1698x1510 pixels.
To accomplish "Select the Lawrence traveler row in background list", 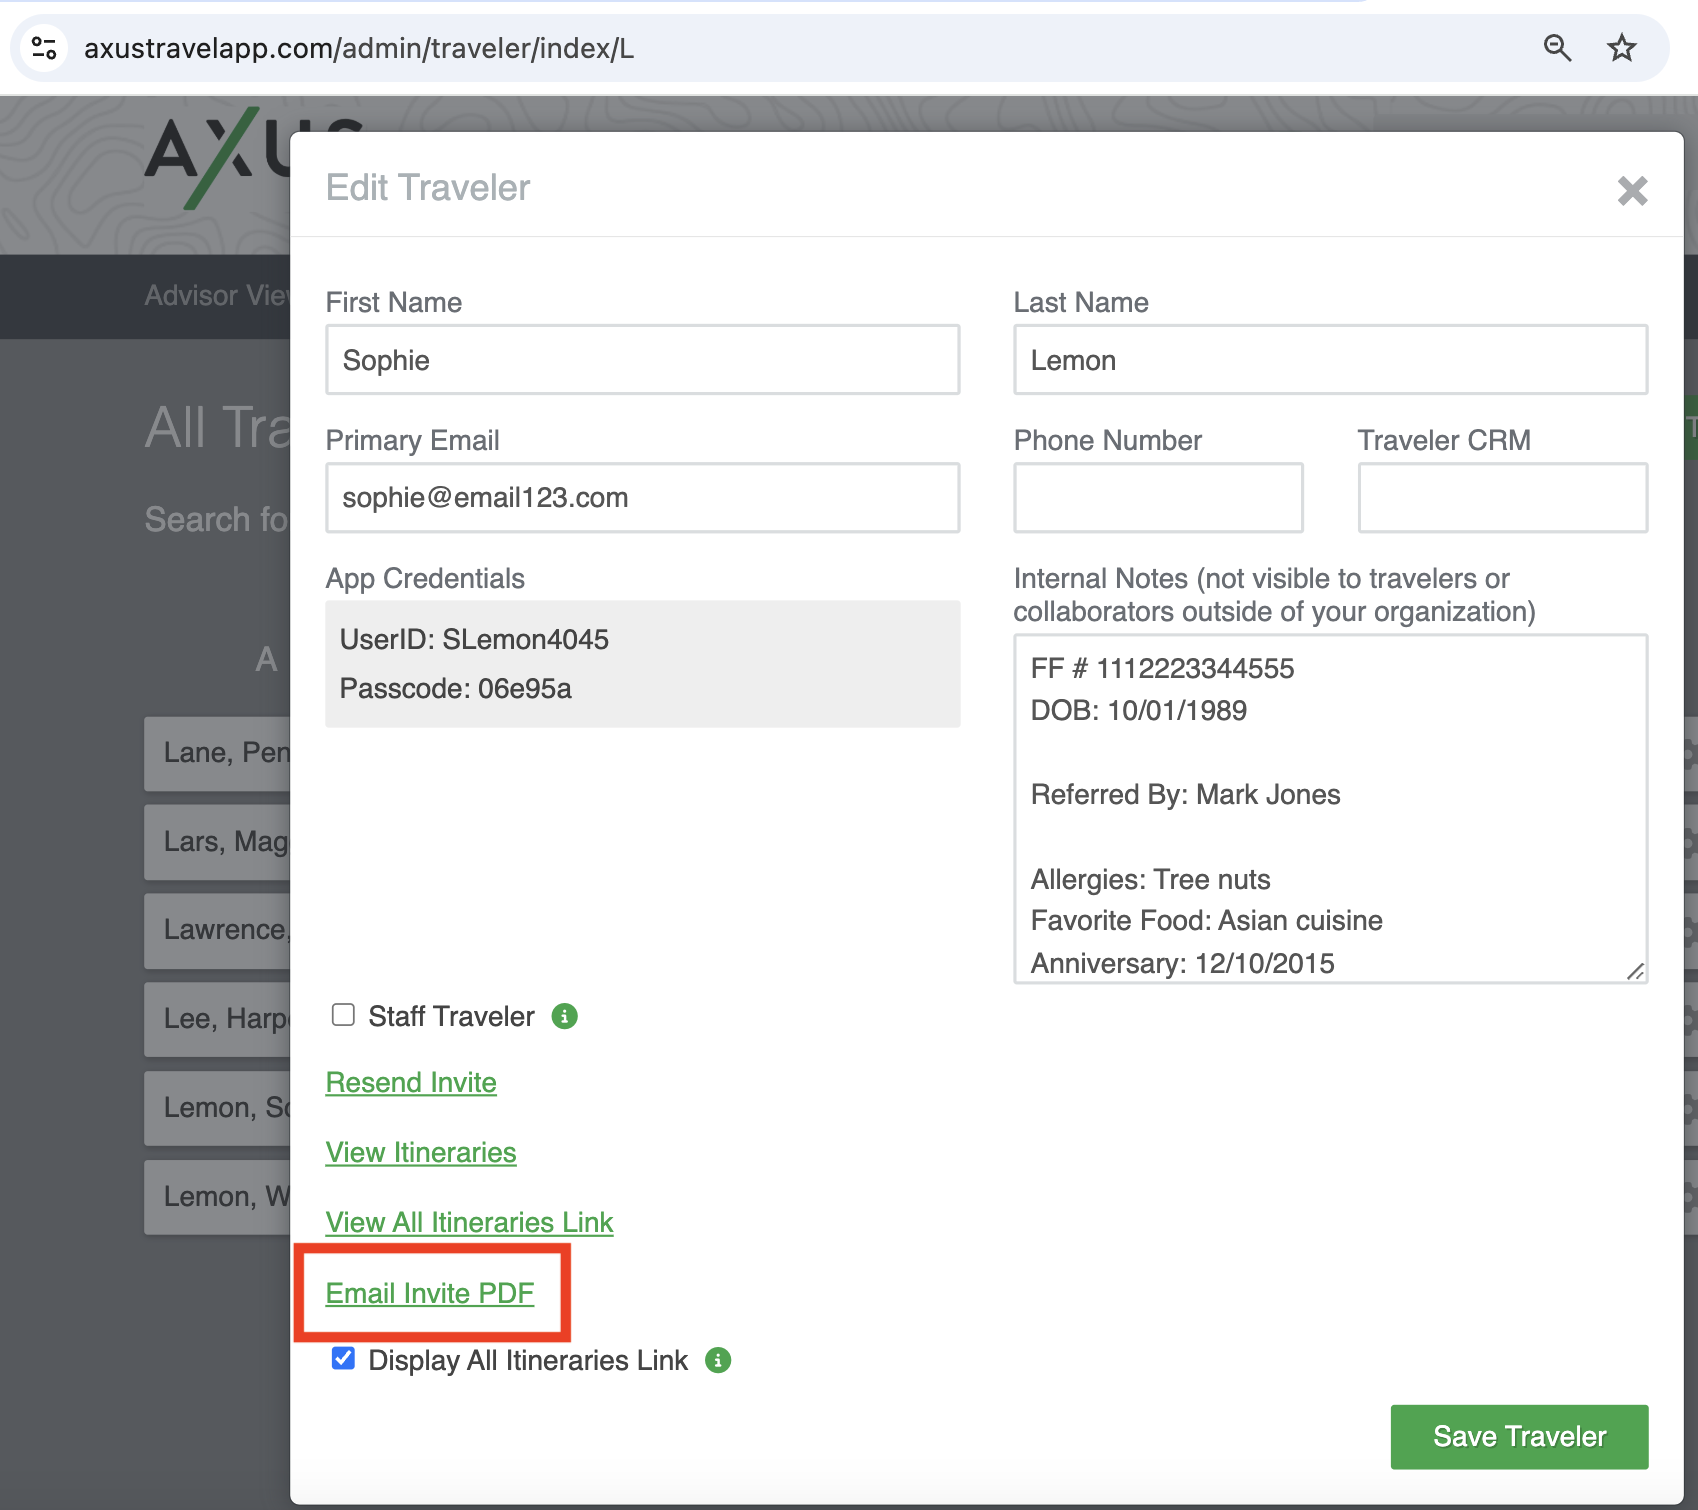I will pyautogui.click(x=217, y=930).
